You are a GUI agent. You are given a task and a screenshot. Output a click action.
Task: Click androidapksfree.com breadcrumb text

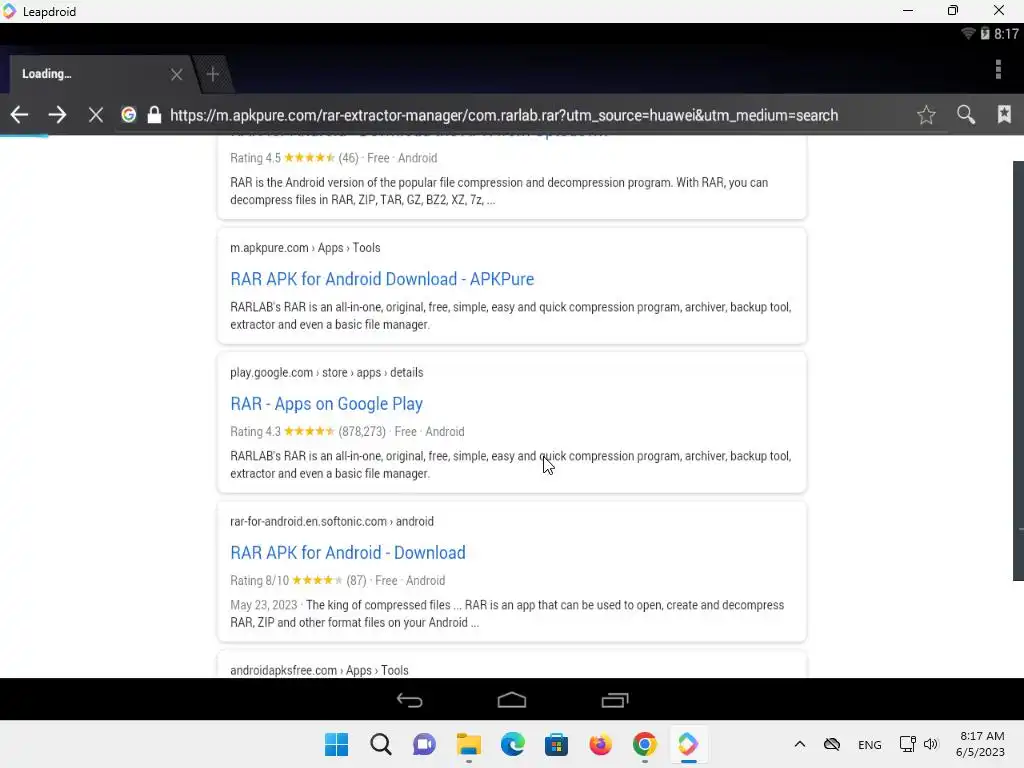pyautogui.click(x=319, y=670)
